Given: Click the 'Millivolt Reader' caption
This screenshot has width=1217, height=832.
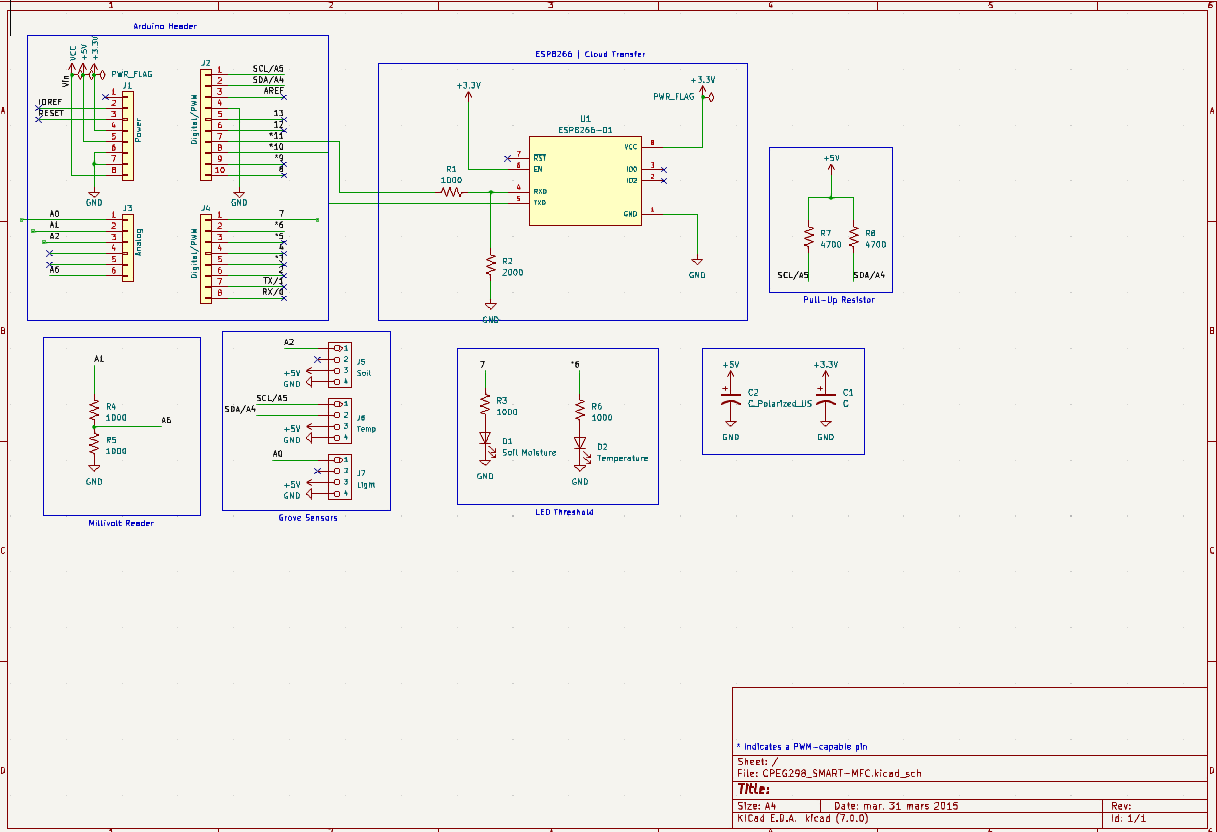Looking at the screenshot, I should pos(121,523).
